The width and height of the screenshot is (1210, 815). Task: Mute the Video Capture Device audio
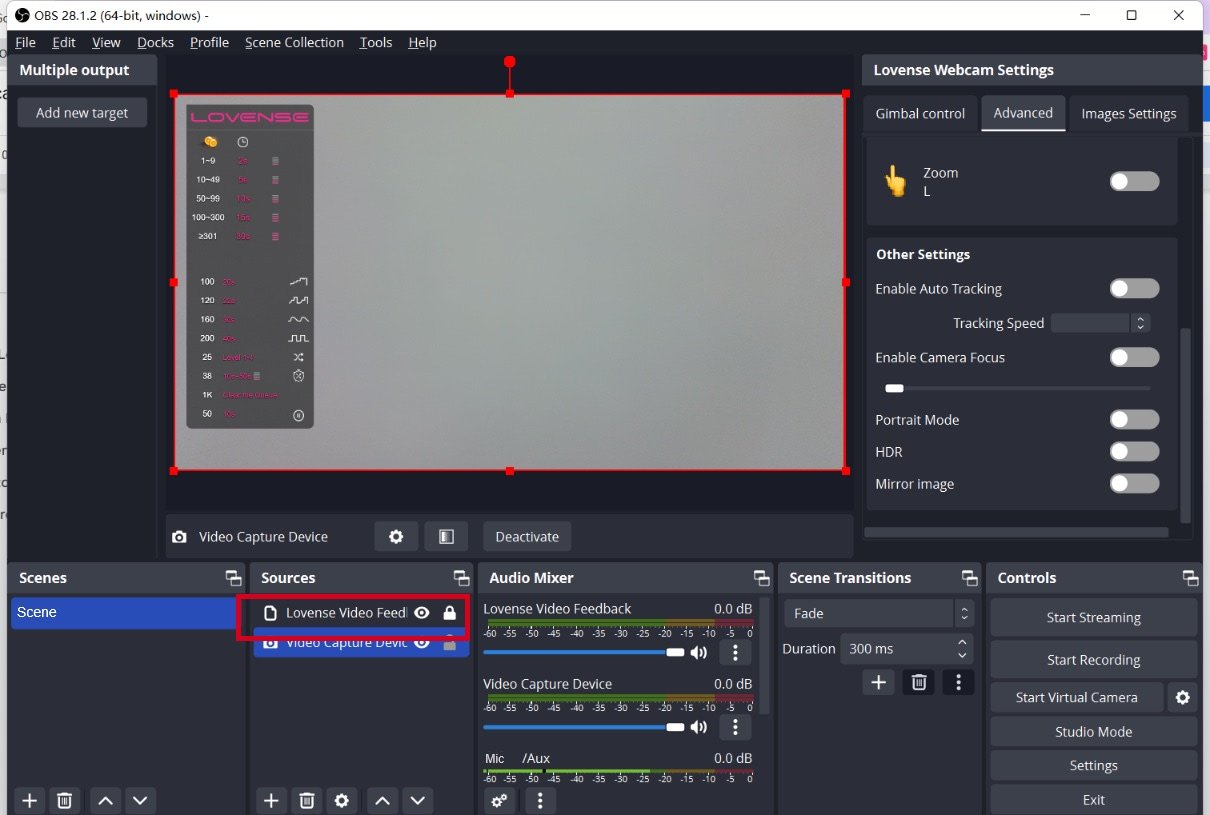click(x=699, y=727)
